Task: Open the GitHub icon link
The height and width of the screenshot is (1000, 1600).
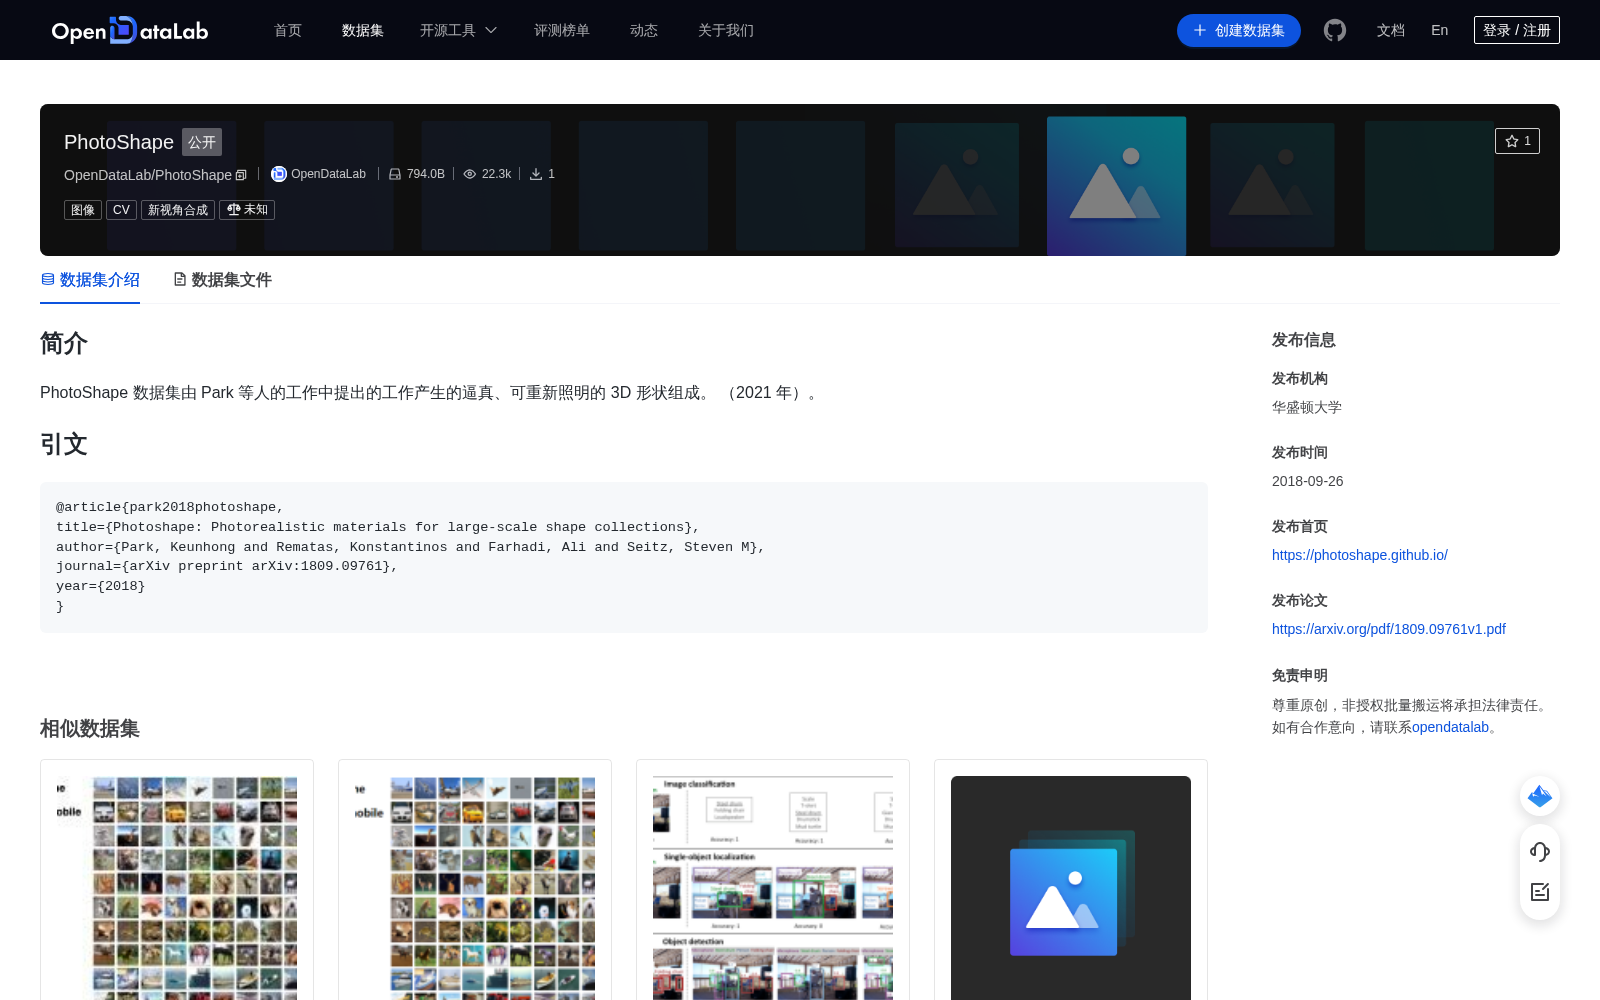Action: click(1334, 30)
